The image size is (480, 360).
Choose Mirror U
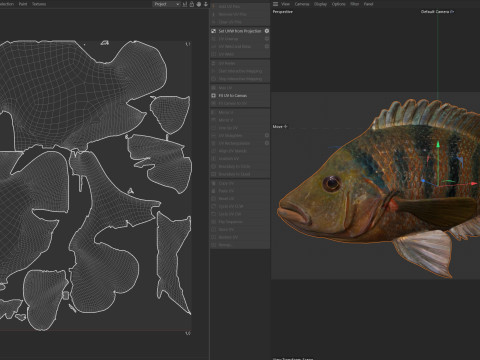pos(240,113)
